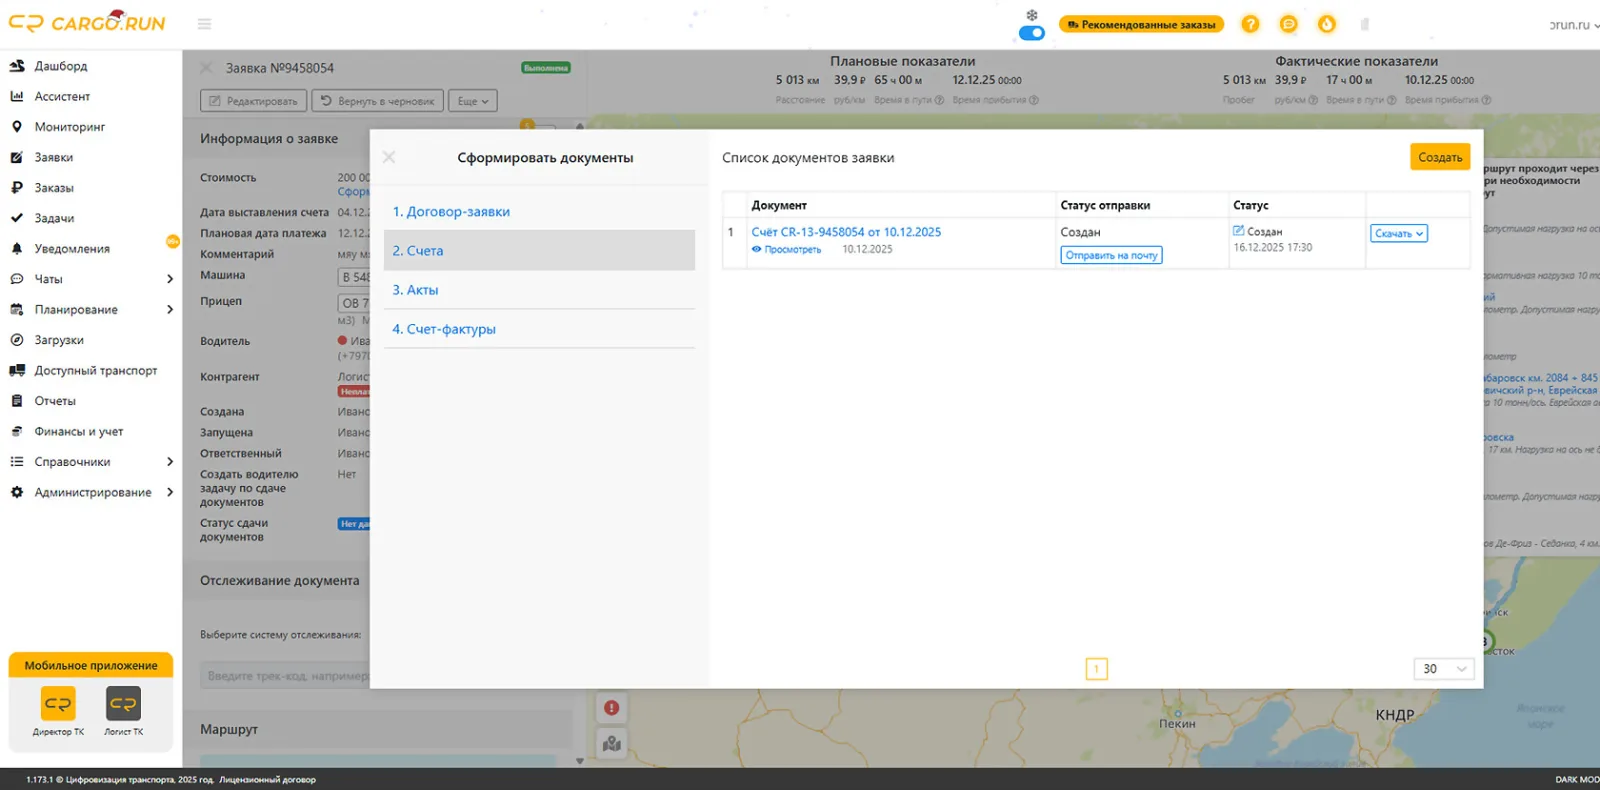Select the 3. Акты document type
1600x790 pixels.
tap(540, 290)
